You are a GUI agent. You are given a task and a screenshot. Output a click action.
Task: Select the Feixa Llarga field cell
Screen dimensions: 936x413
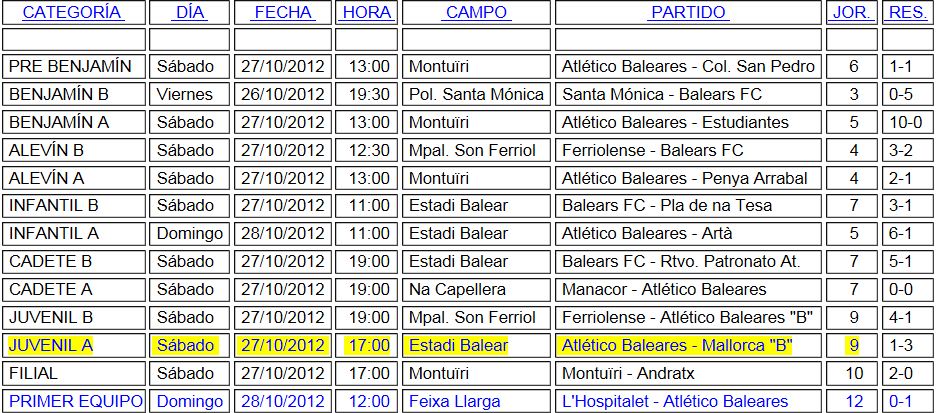[476, 401]
